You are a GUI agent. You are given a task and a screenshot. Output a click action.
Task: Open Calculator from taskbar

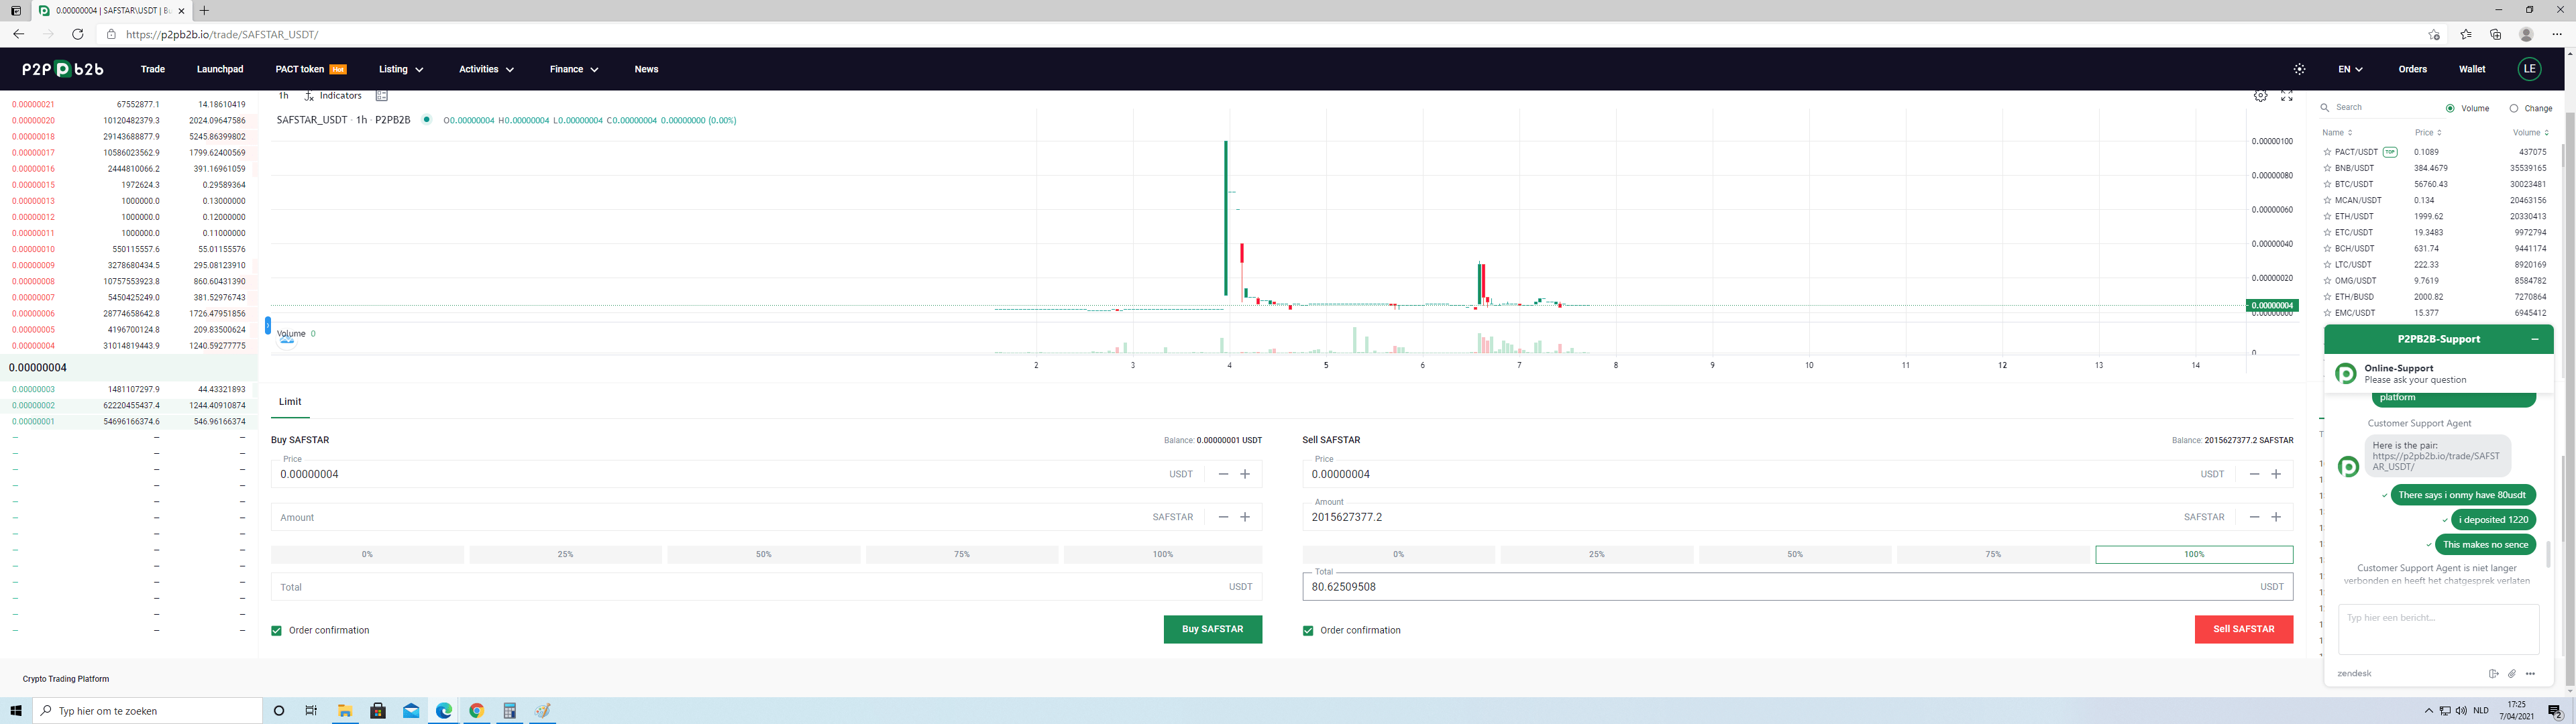(510, 711)
